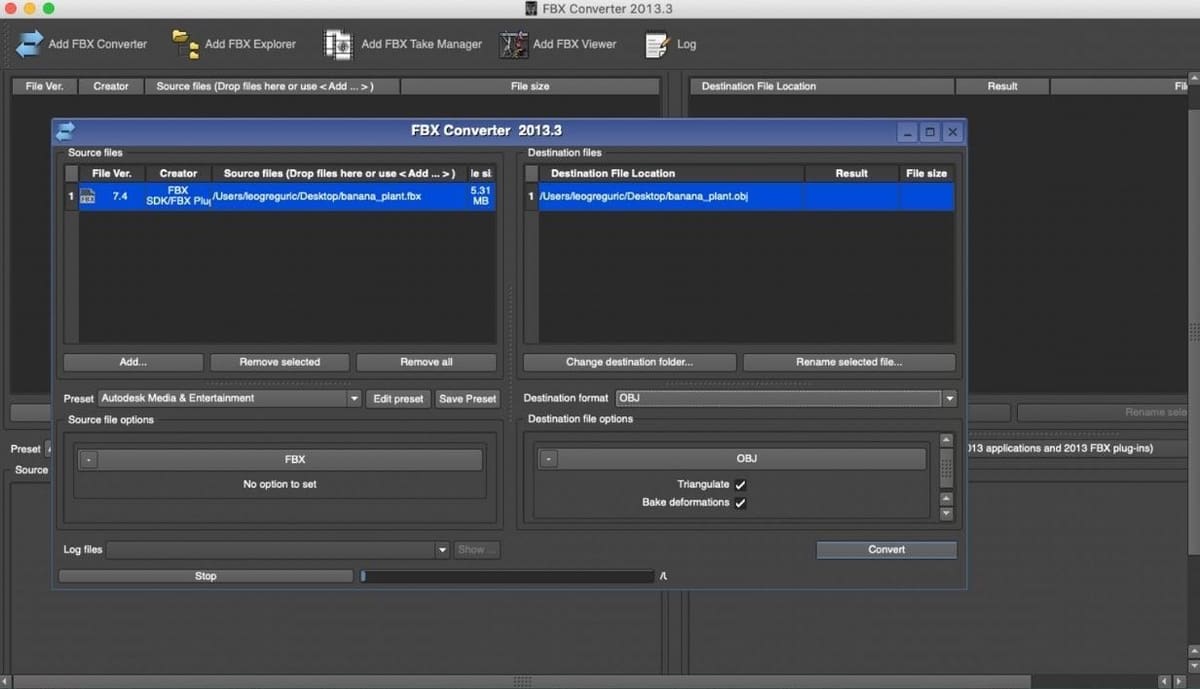Collapse the FBX source options section
This screenshot has height=689, width=1200.
(89, 460)
